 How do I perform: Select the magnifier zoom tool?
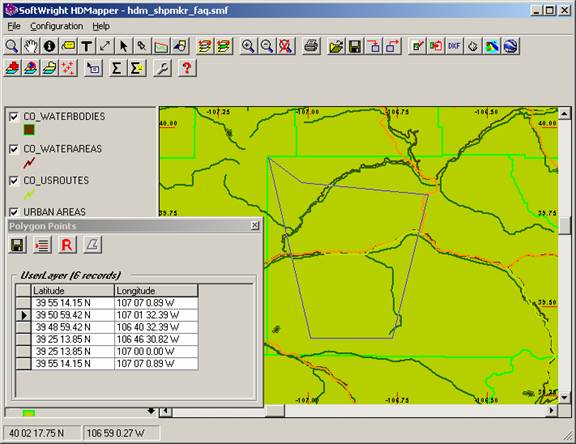coord(12,46)
